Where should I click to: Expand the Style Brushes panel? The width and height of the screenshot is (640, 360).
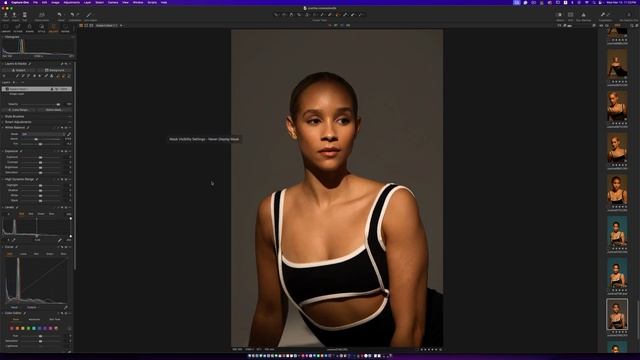pos(2,116)
